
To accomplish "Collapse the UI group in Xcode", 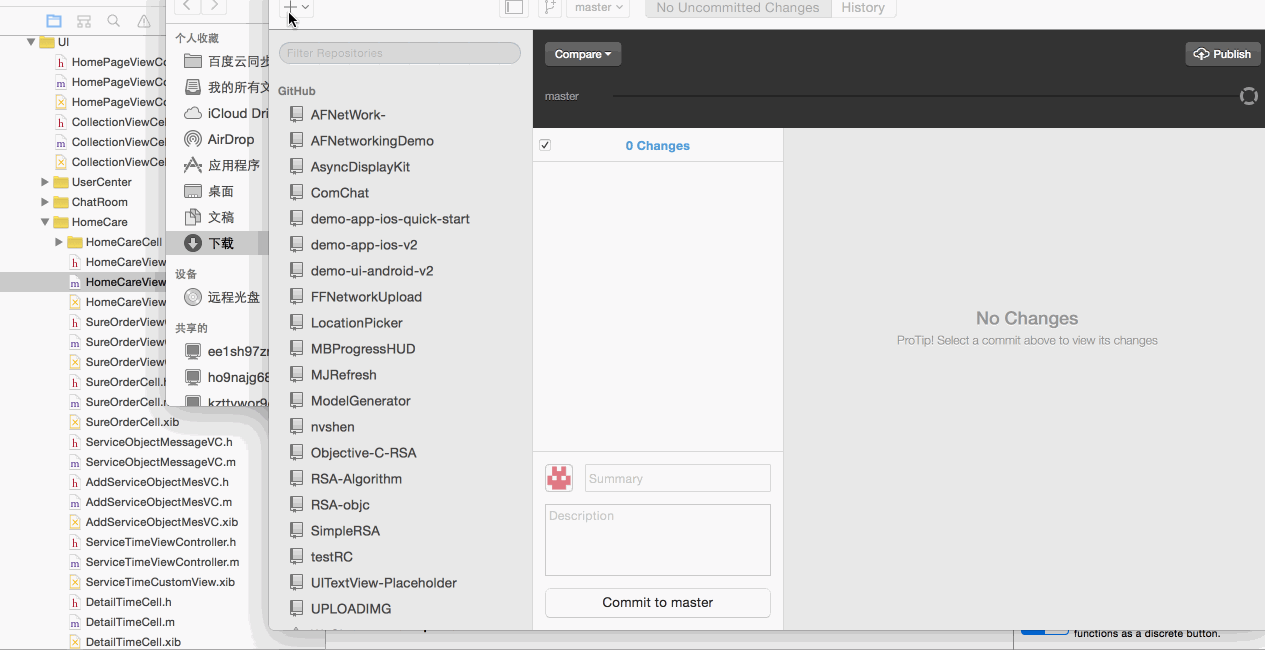I will click(31, 42).
